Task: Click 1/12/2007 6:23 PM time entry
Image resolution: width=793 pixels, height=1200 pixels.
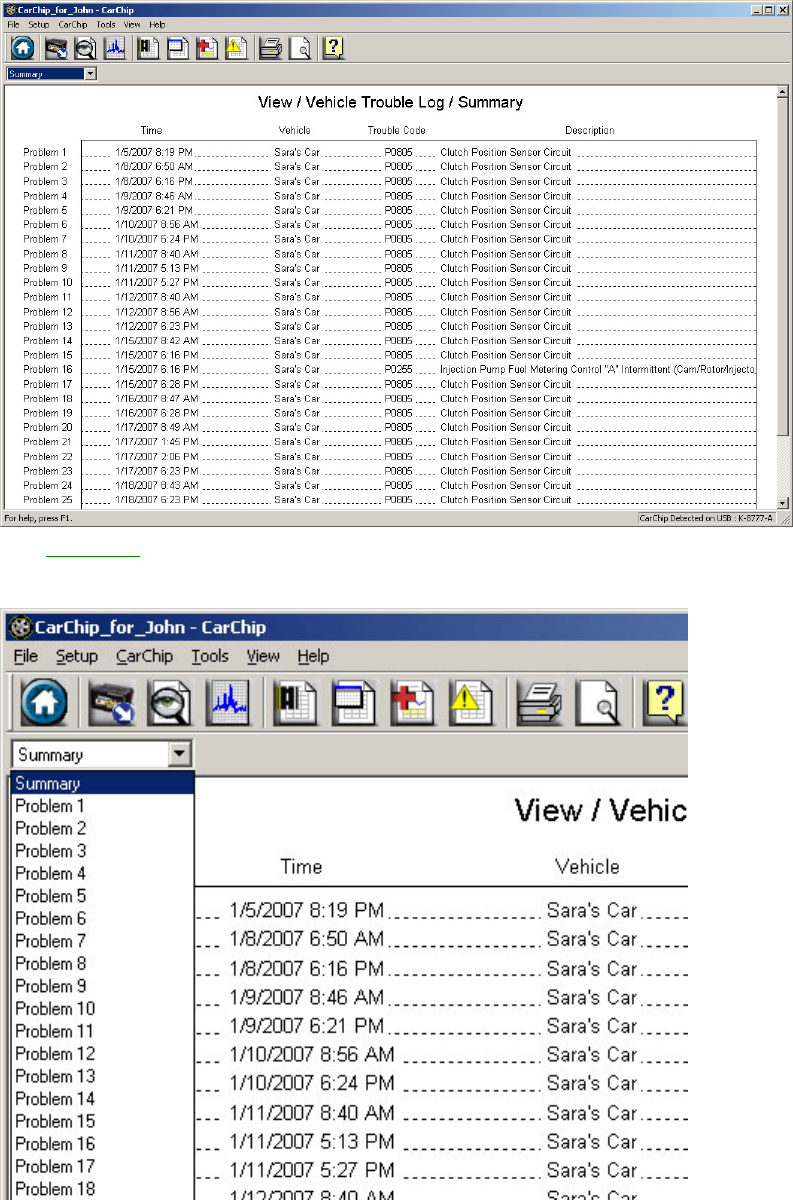Action: [x=157, y=326]
